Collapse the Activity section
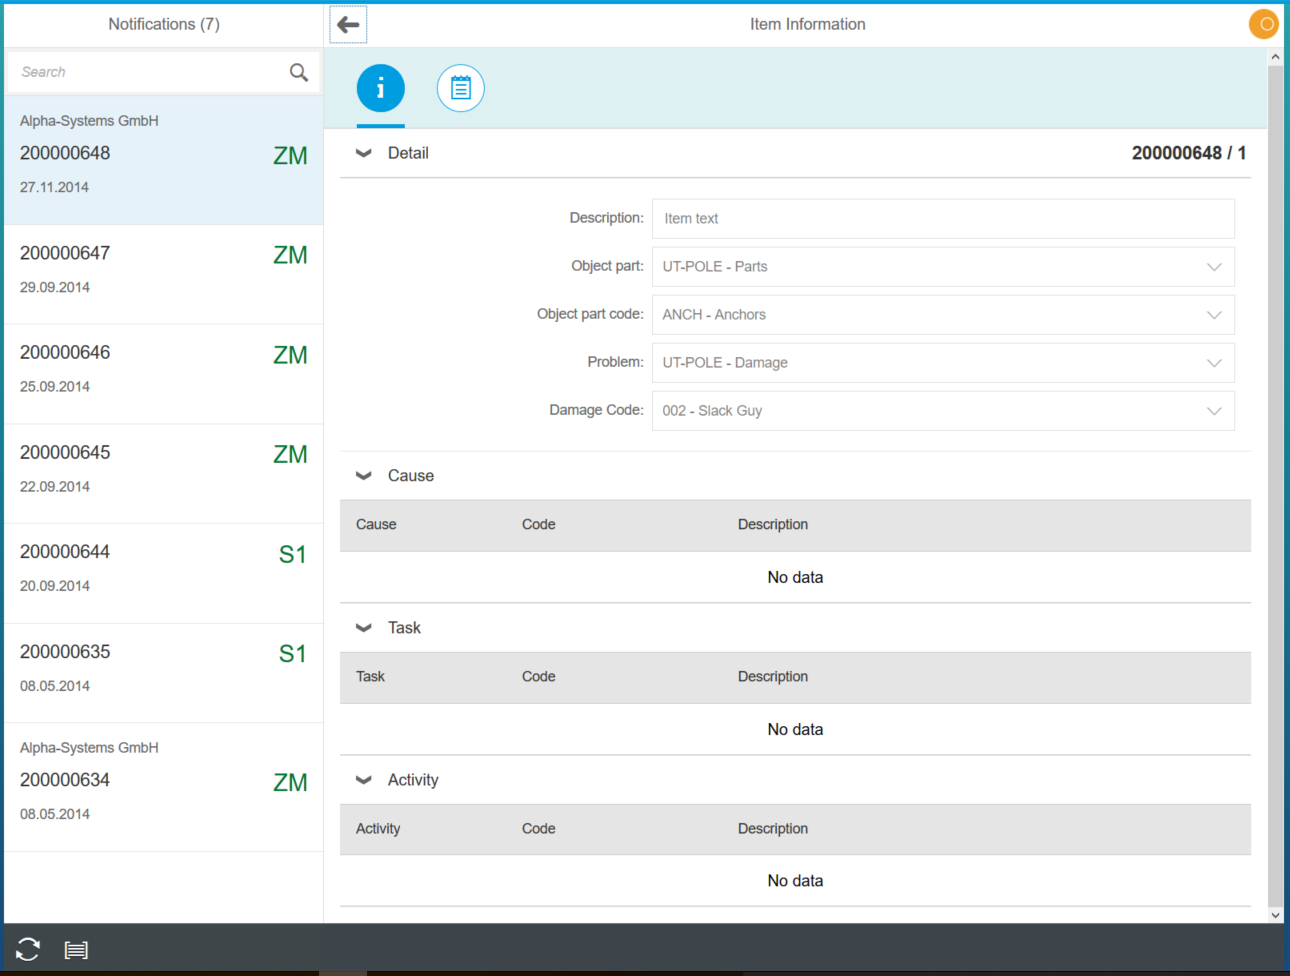 [x=363, y=779]
